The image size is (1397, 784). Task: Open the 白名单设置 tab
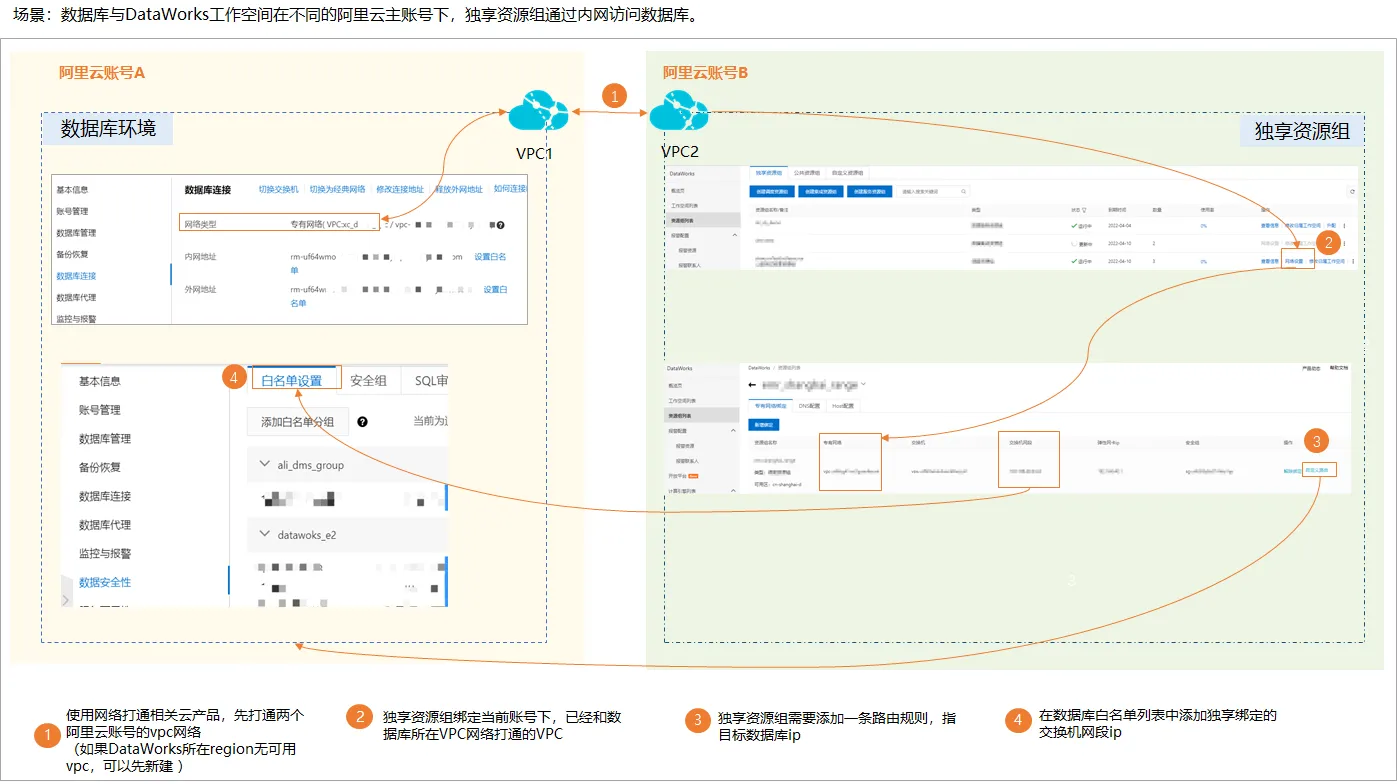(x=292, y=380)
